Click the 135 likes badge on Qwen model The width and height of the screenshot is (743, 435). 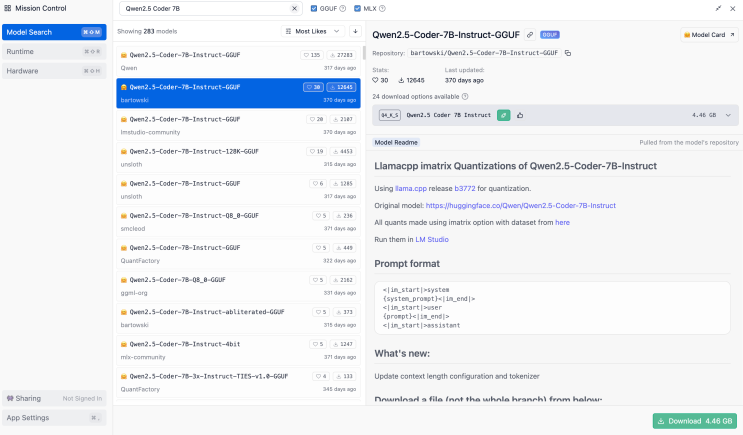tap(311, 55)
